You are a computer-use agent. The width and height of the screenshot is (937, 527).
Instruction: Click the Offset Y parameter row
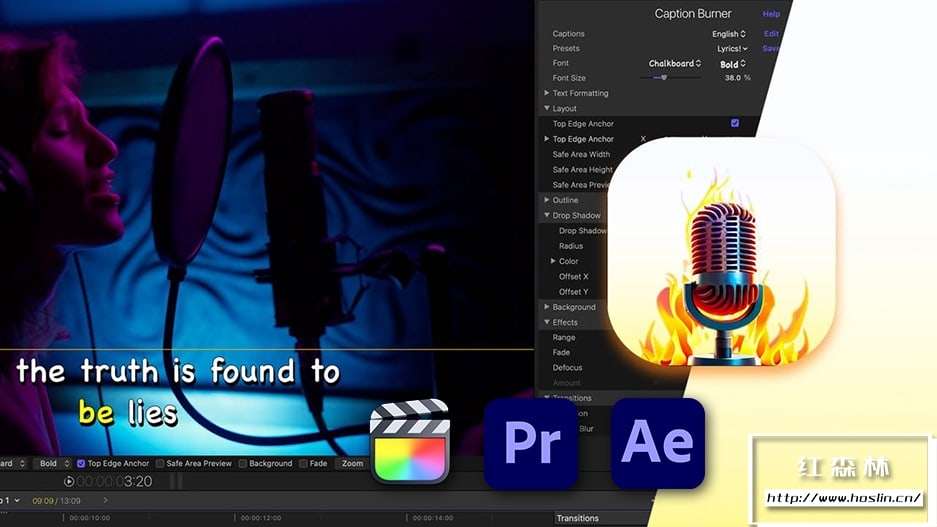click(574, 292)
